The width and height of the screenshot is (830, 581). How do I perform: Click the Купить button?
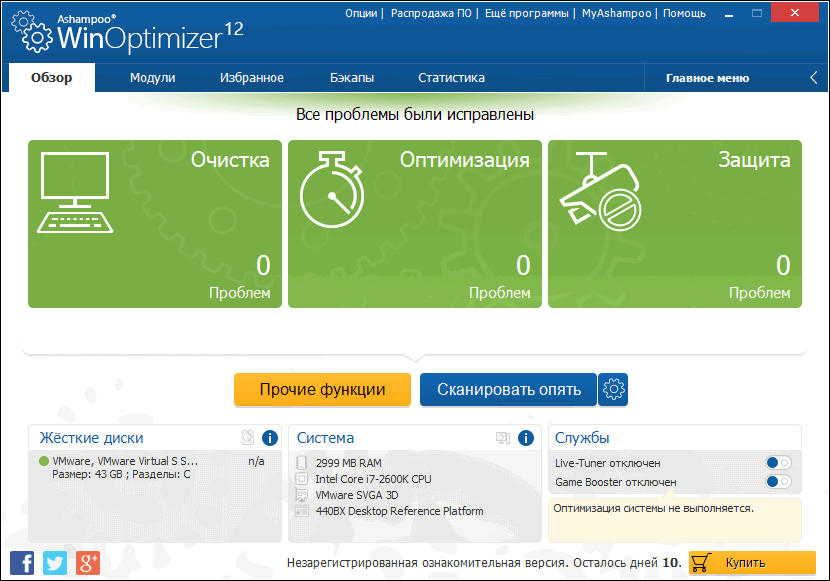[x=752, y=562]
